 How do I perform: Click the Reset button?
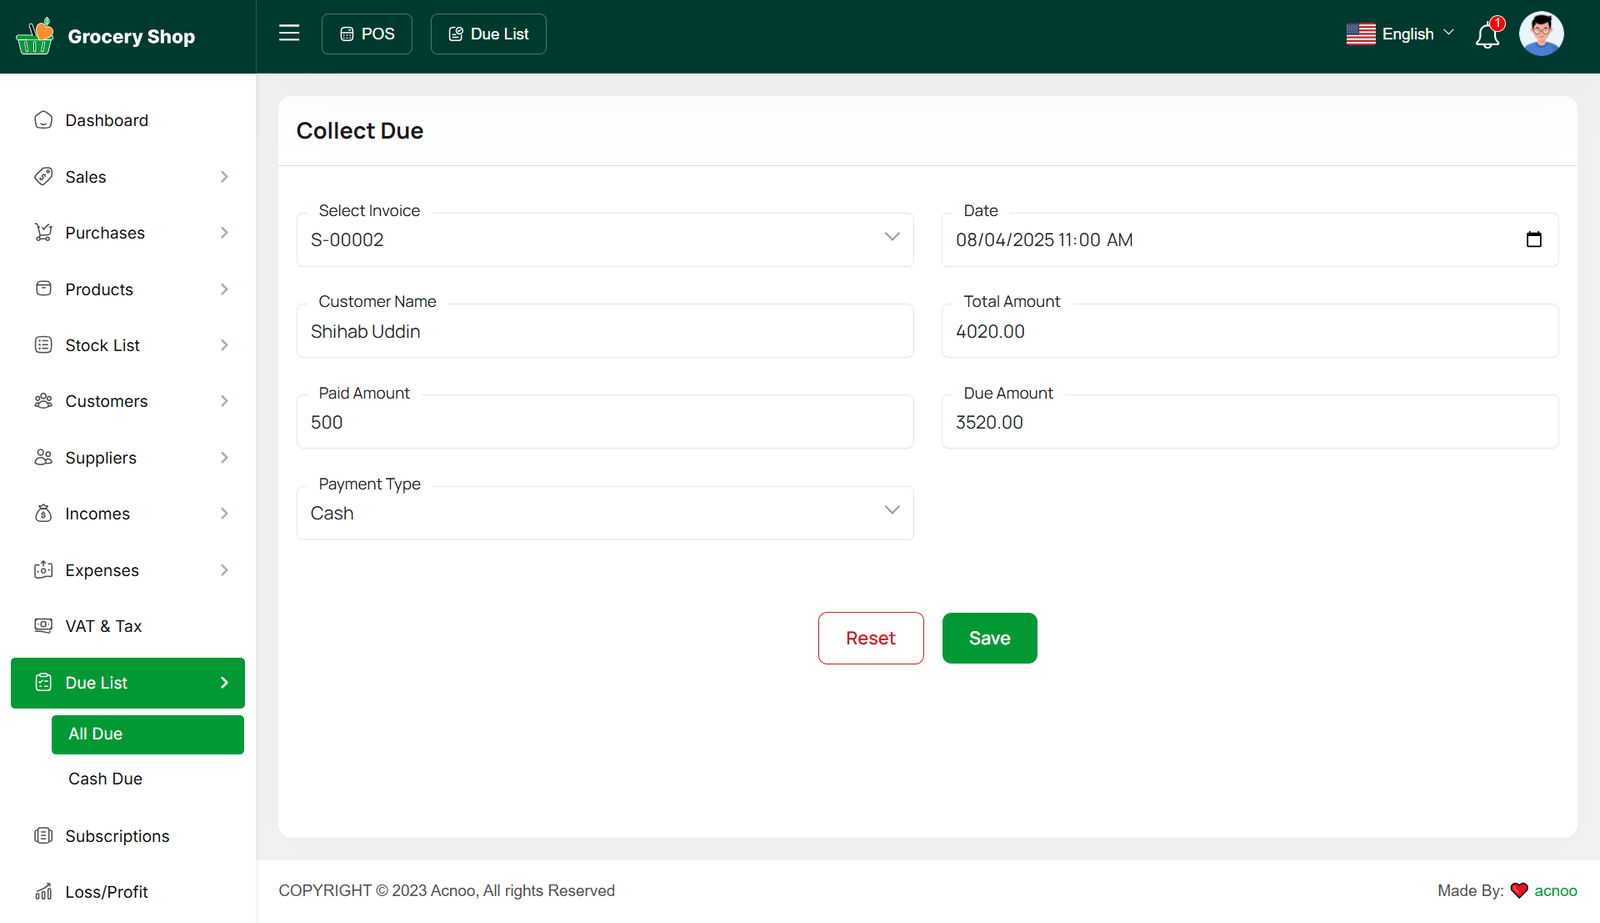[x=870, y=638]
